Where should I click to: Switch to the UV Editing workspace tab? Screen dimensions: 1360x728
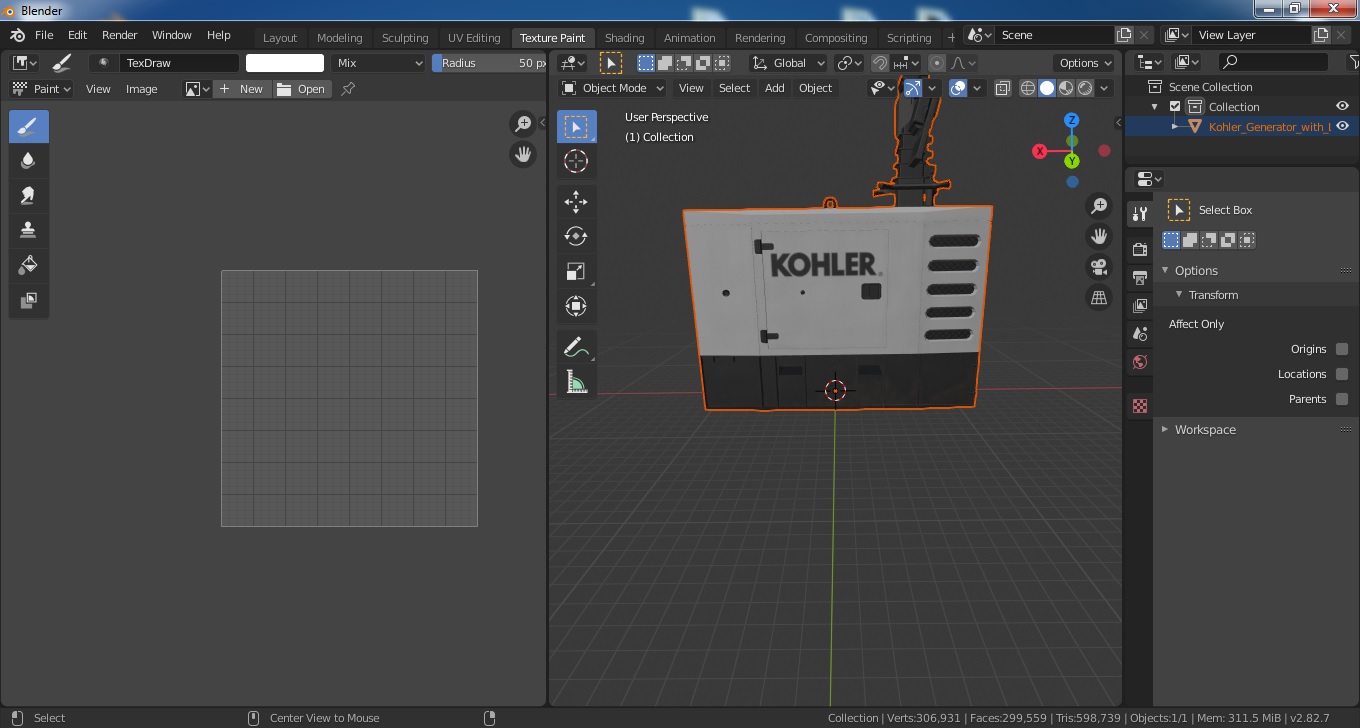coord(473,38)
